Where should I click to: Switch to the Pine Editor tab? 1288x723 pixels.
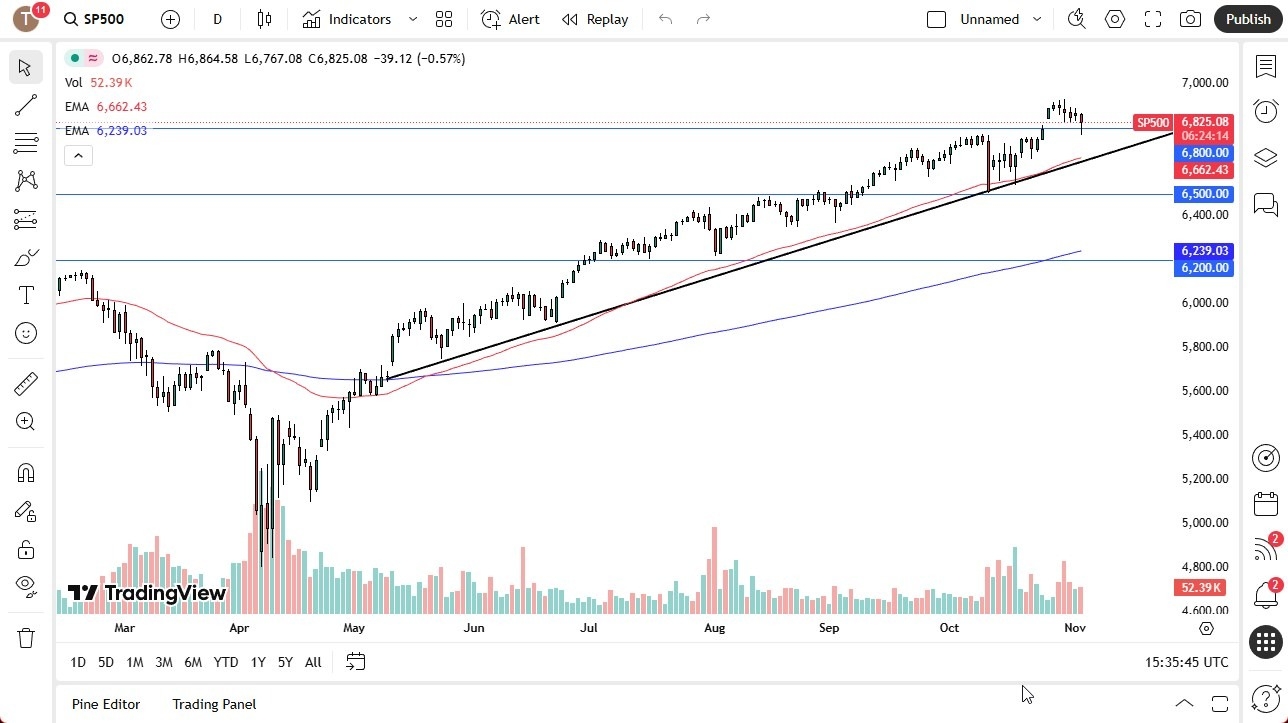[105, 704]
